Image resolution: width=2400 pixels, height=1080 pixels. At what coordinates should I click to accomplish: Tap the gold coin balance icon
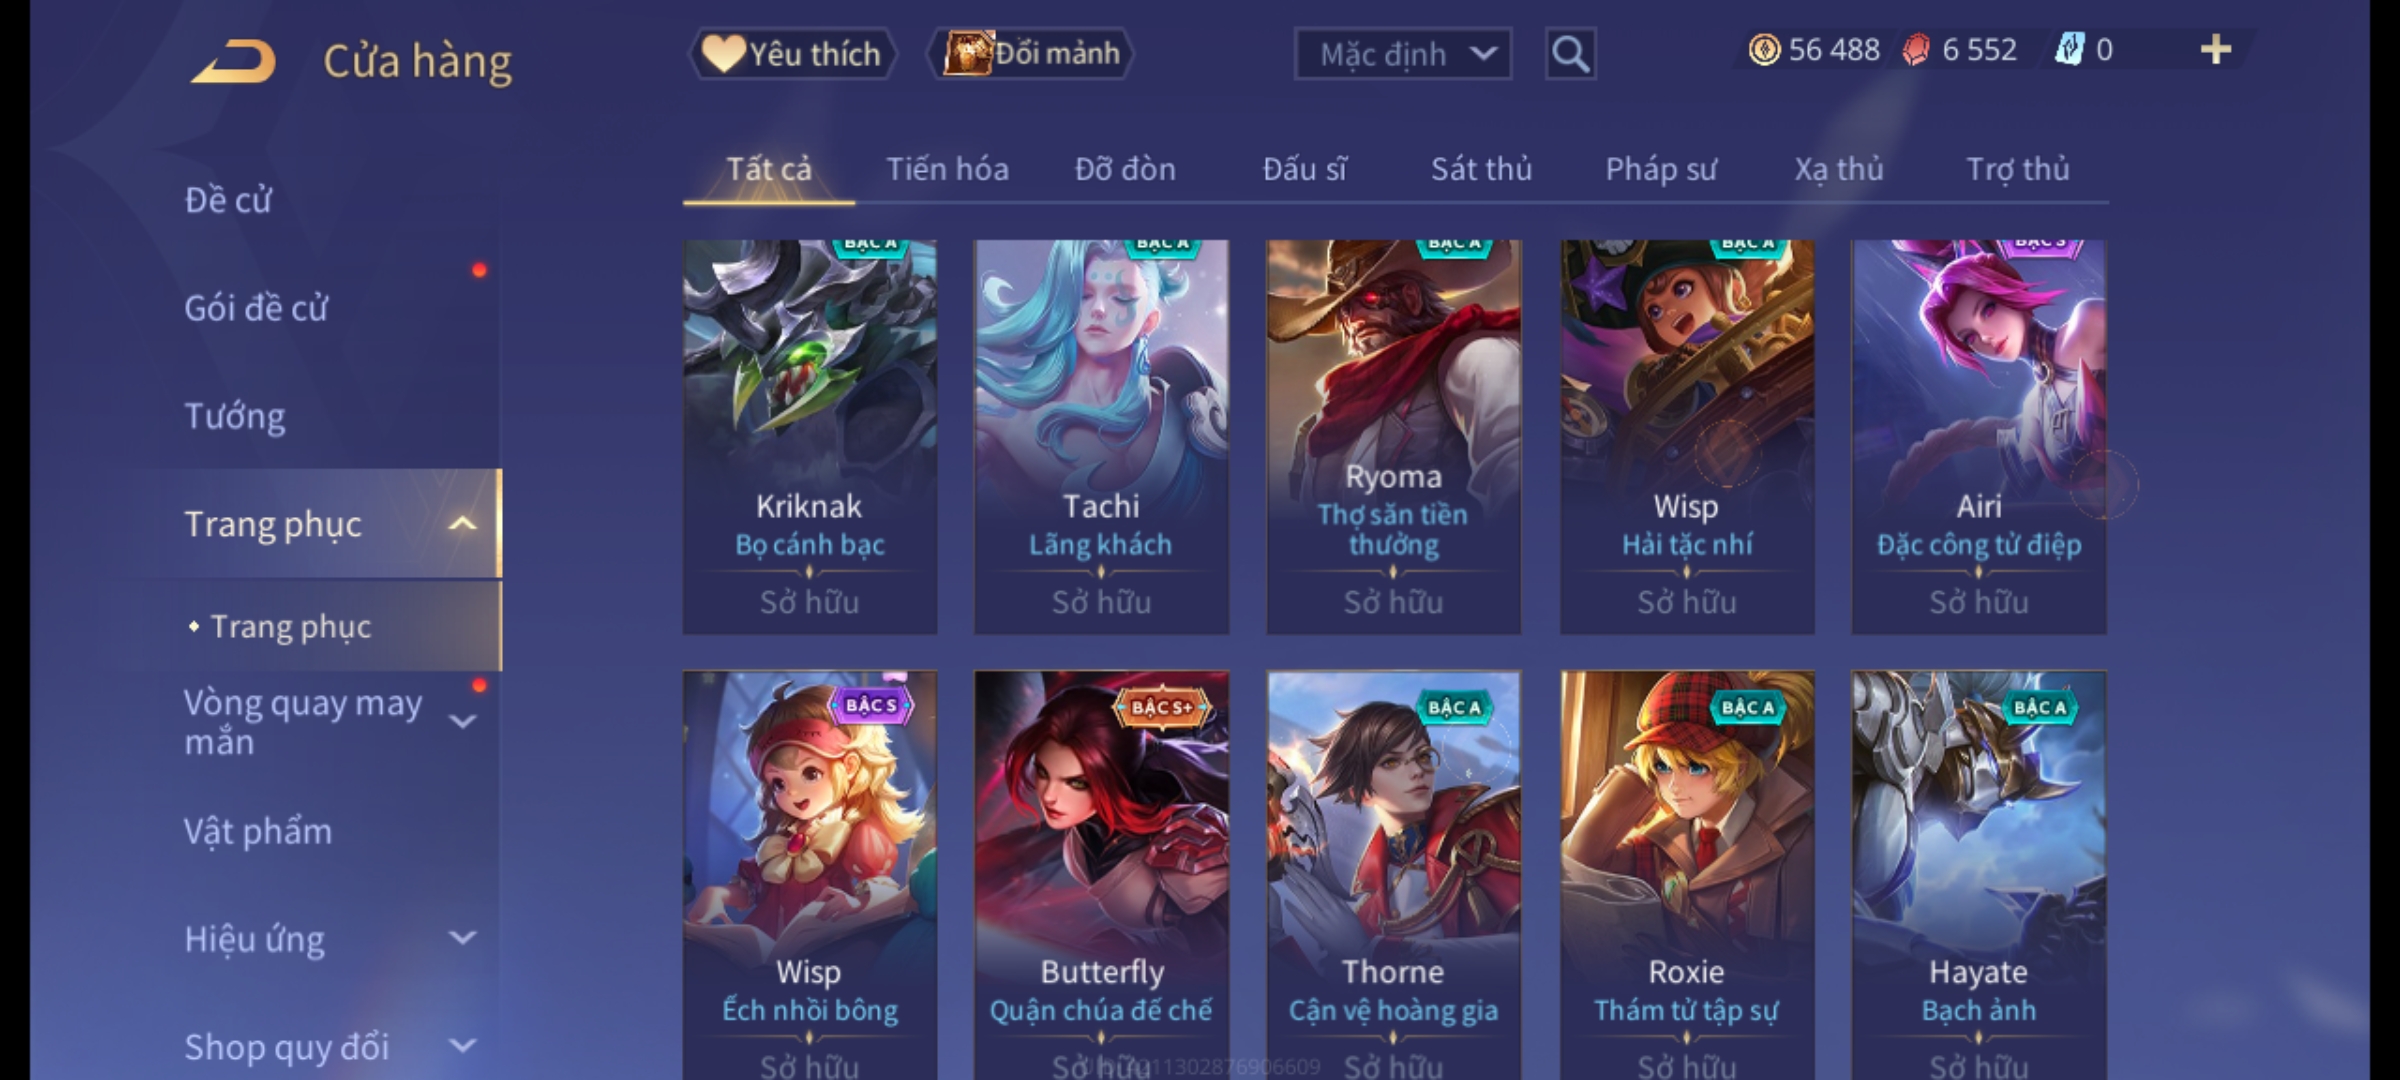[x=1764, y=49]
